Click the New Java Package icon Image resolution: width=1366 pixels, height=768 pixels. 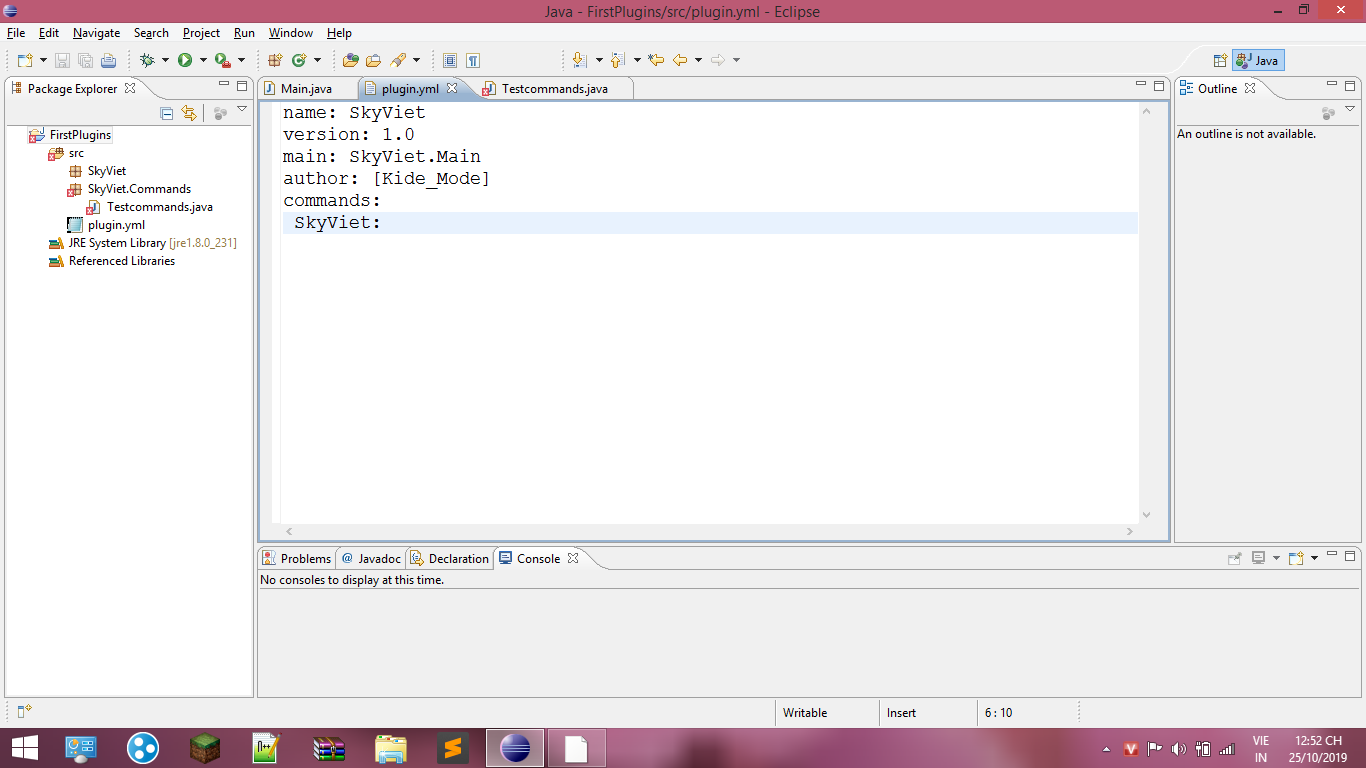275,60
